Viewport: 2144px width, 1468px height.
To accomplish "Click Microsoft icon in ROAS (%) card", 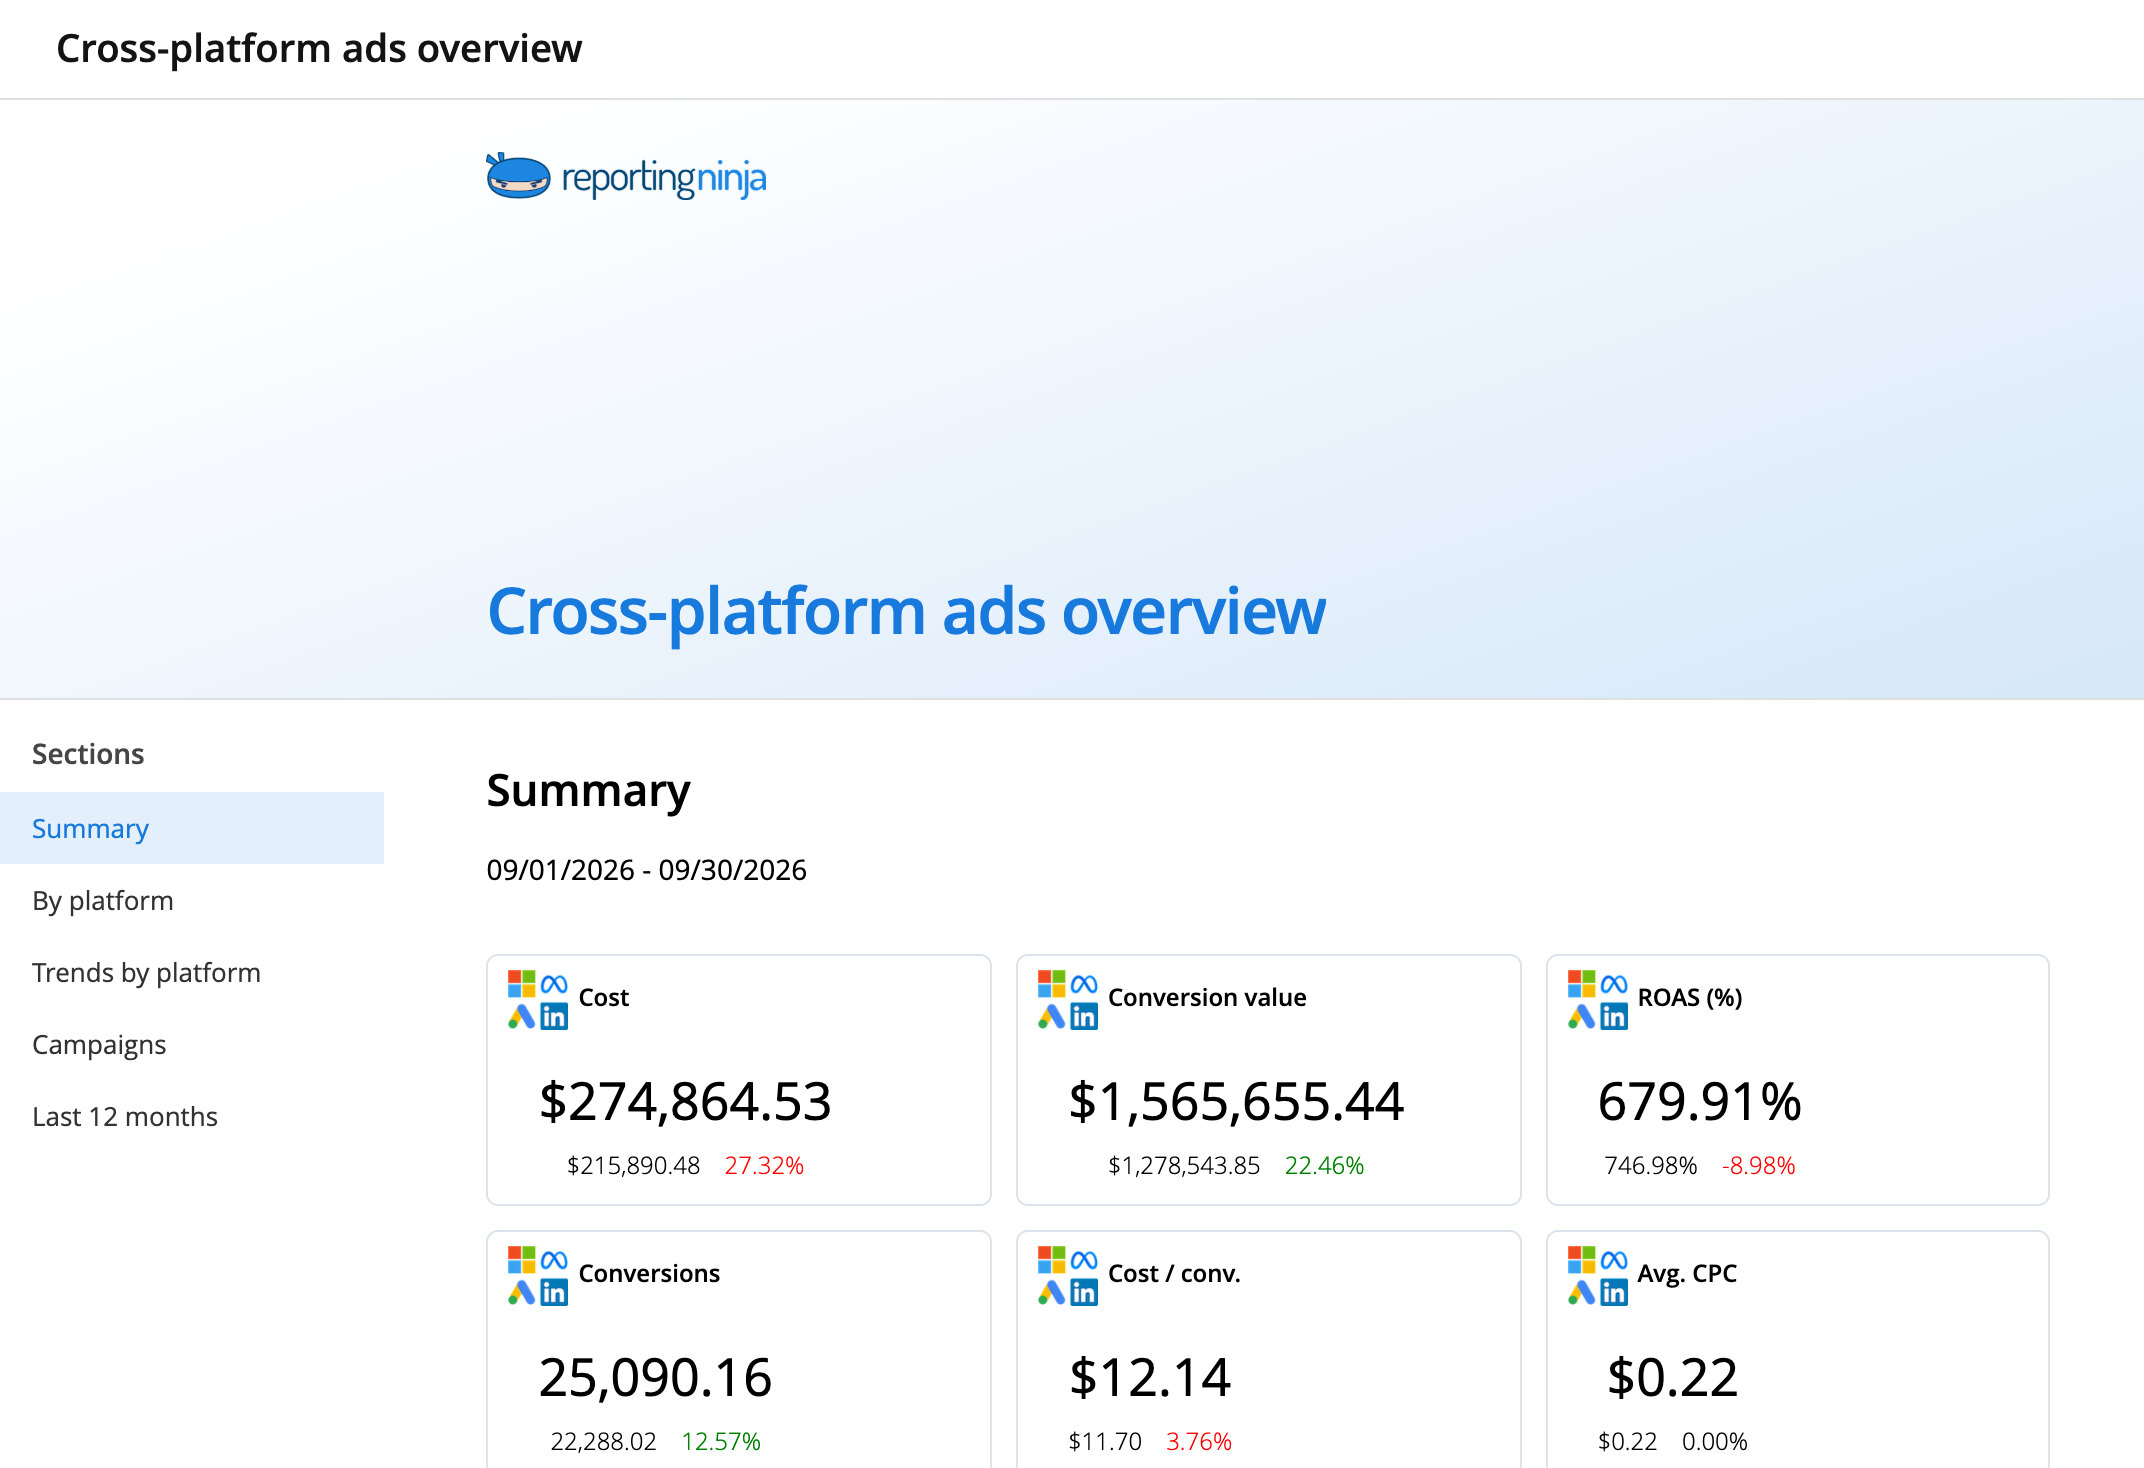I will point(1581,983).
